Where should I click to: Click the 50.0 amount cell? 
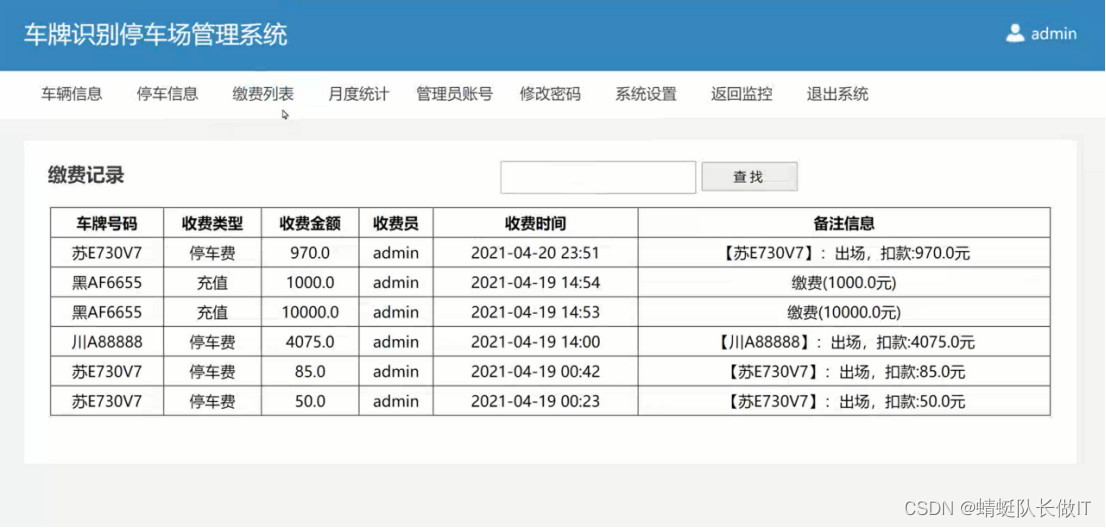[310, 401]
